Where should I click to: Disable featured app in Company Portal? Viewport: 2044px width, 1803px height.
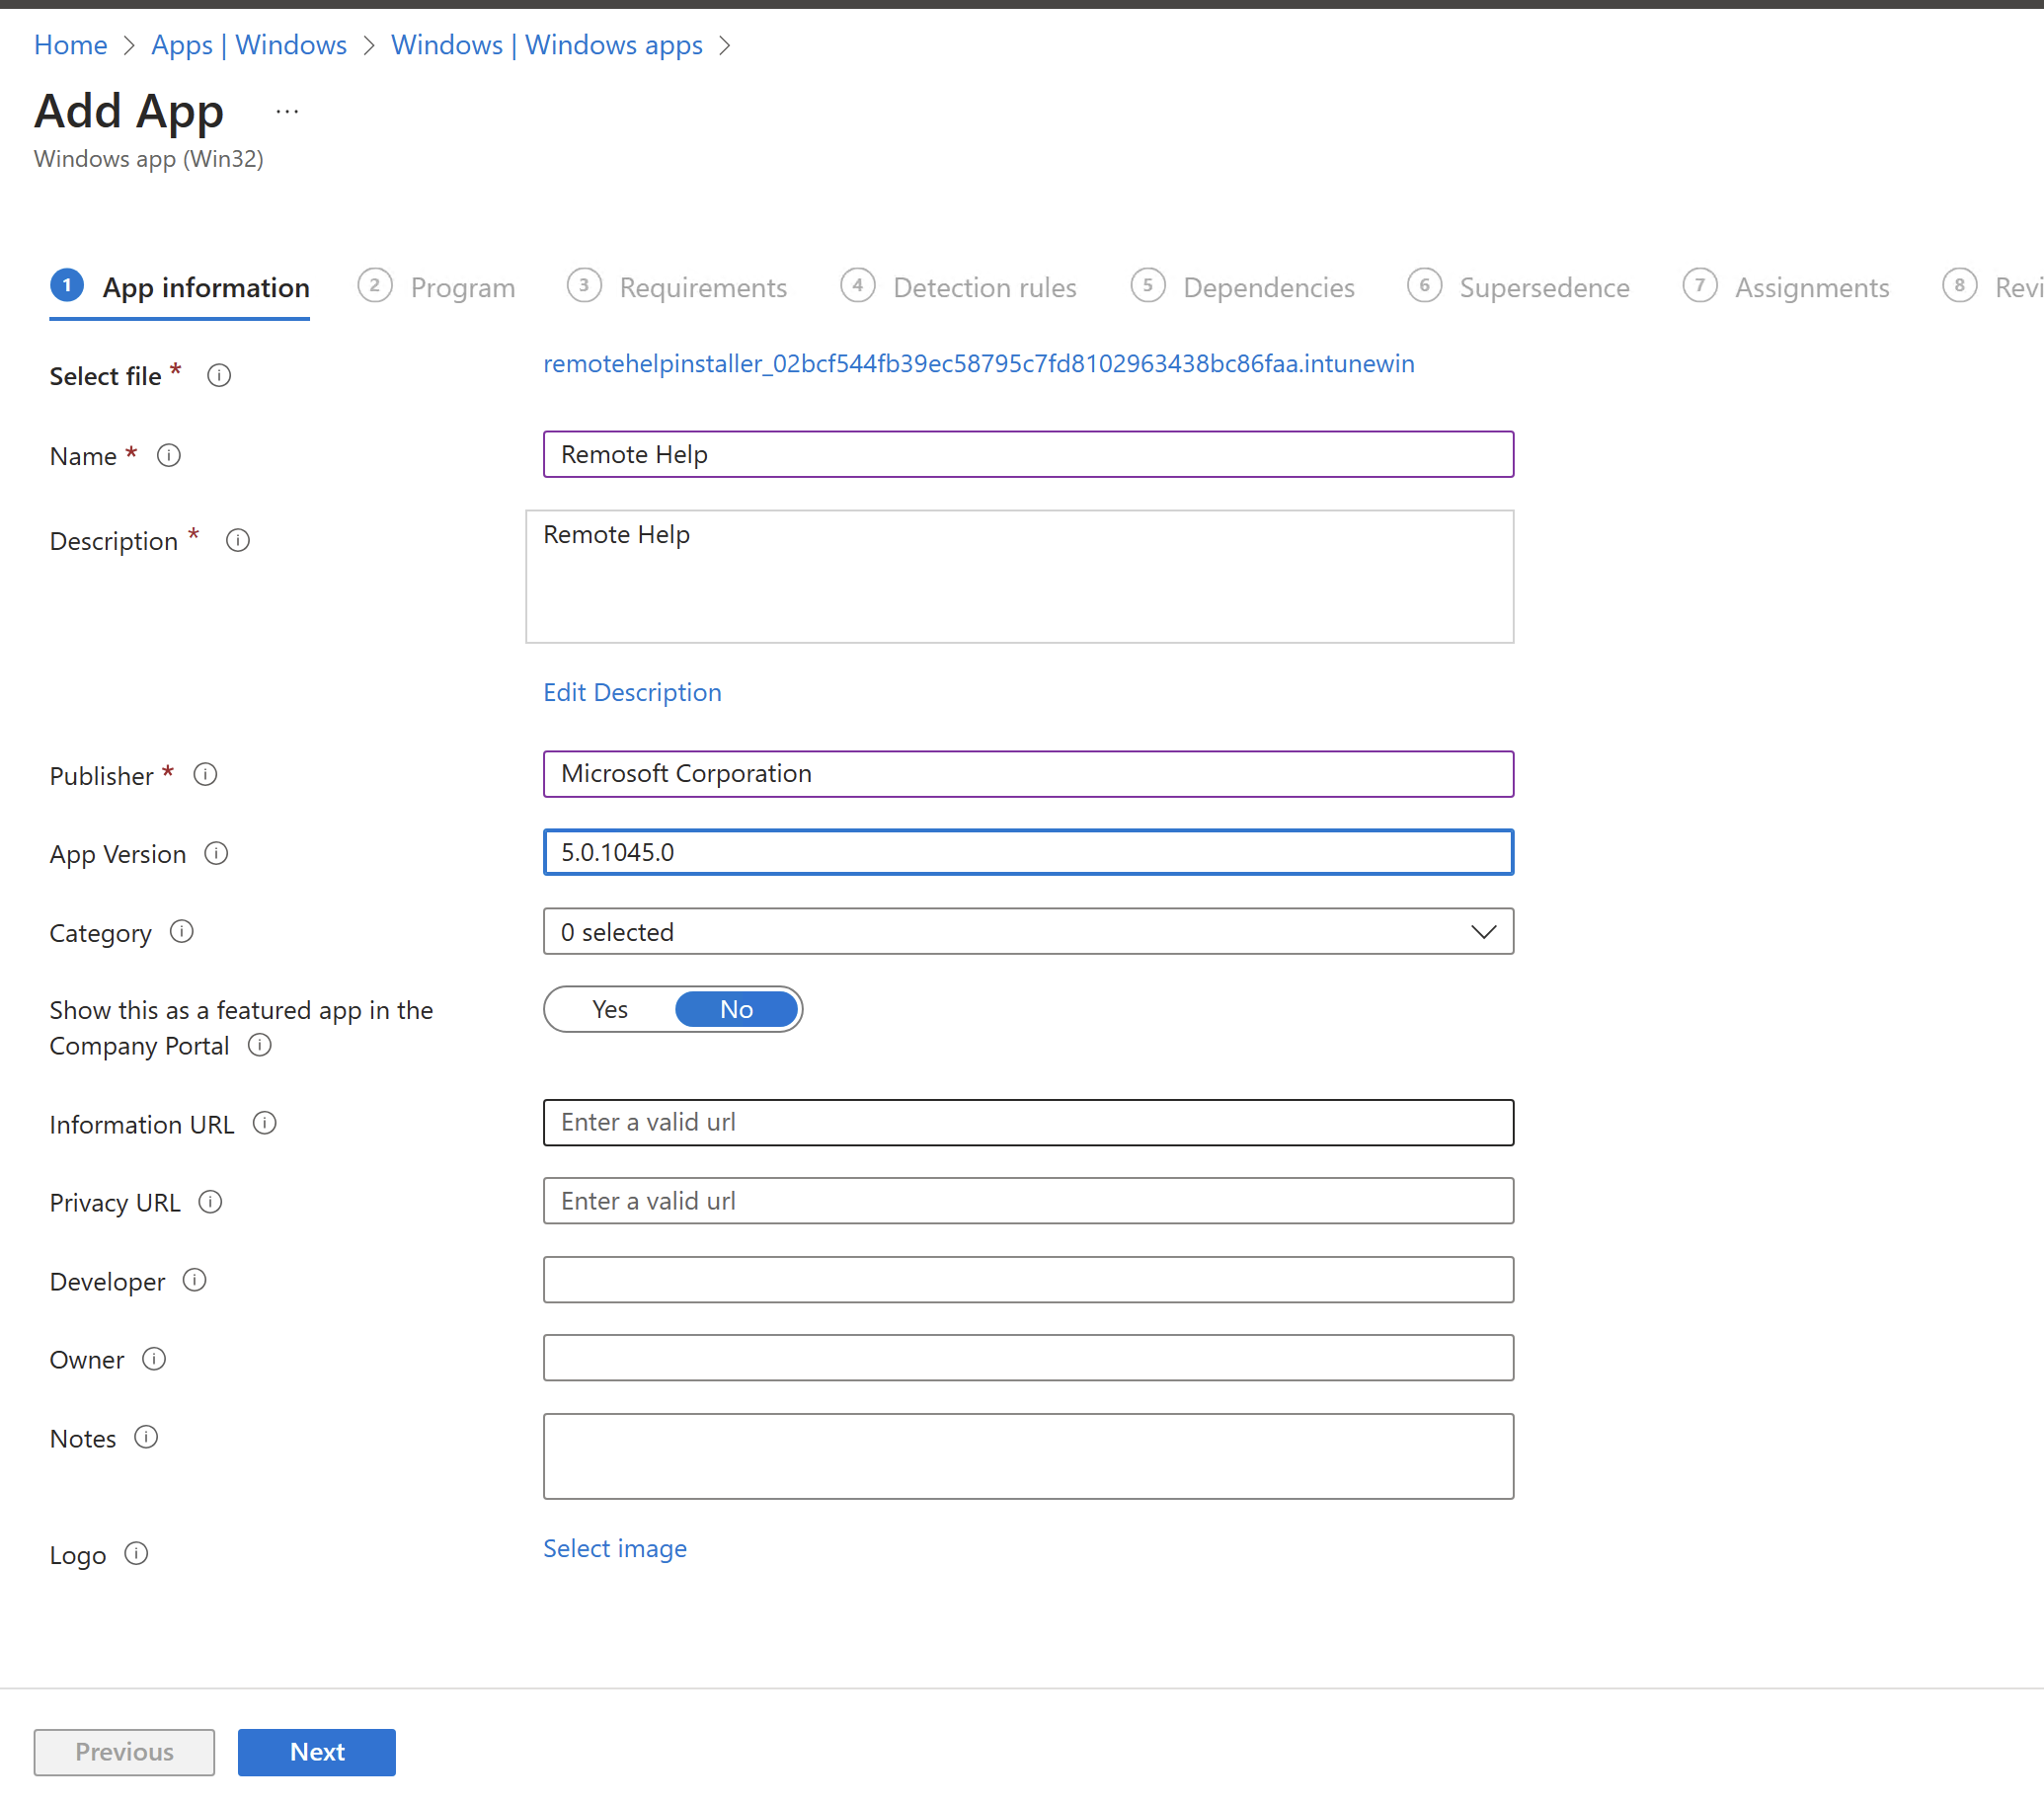pos(734,1008)
